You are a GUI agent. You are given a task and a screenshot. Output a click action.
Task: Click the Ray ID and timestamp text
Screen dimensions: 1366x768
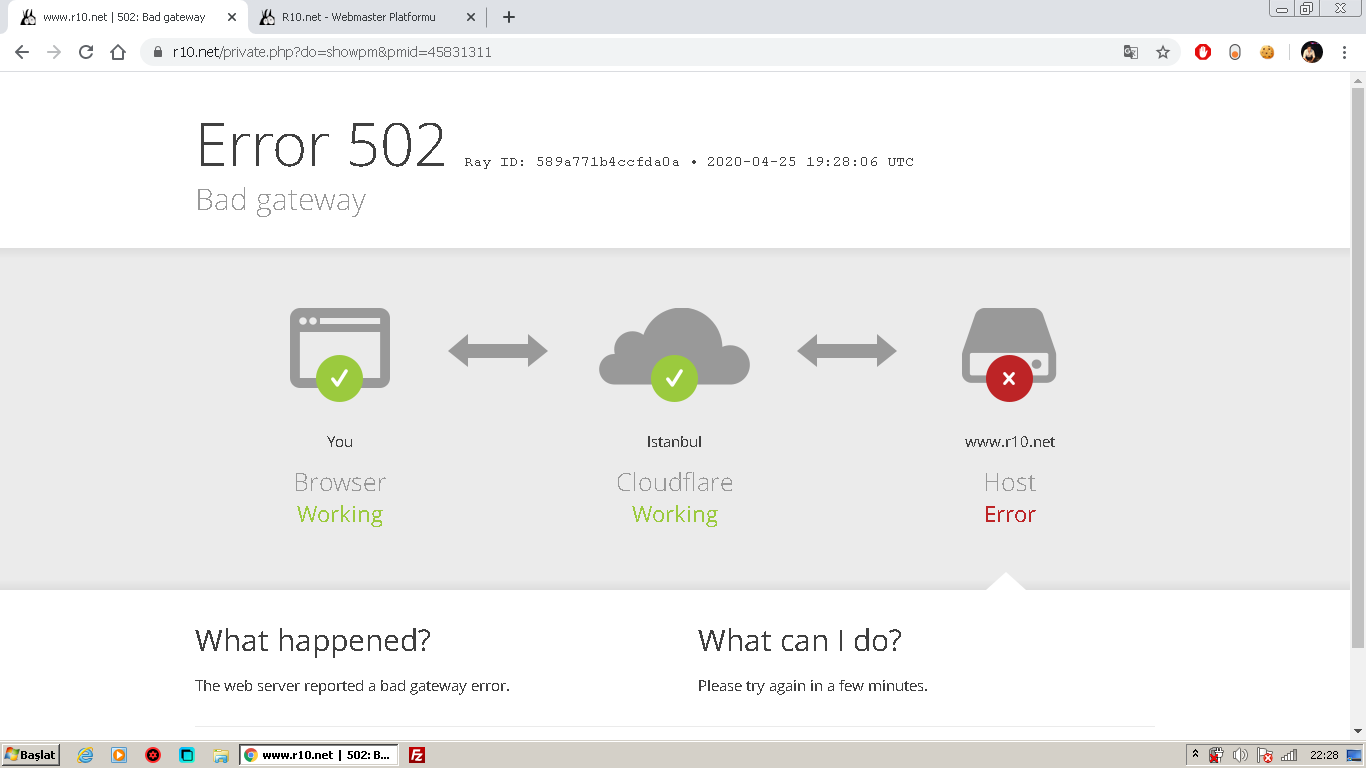(689, 162)
